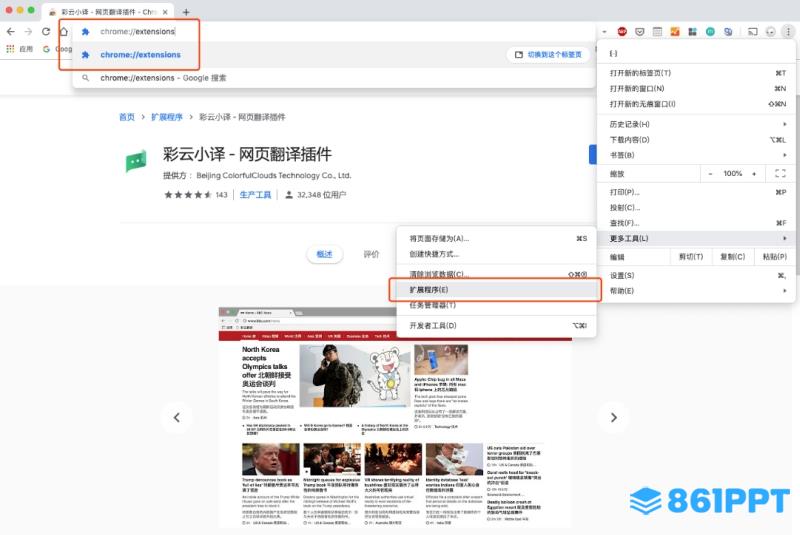Viewport: 800px width, 535px height.
Task: Choose 任务管理器(T)
Action: 496,305
